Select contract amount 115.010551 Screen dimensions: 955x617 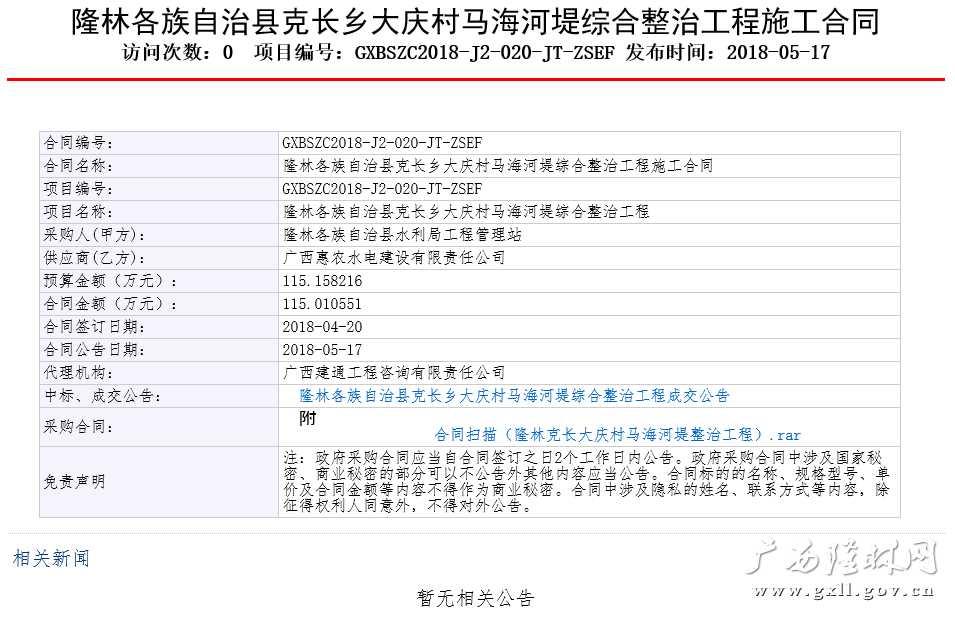[322, 304]
